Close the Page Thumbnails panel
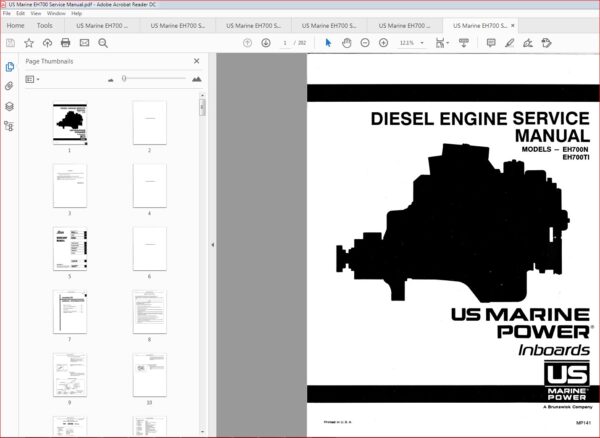The image size is (600, 438). [x=196, y=61]
